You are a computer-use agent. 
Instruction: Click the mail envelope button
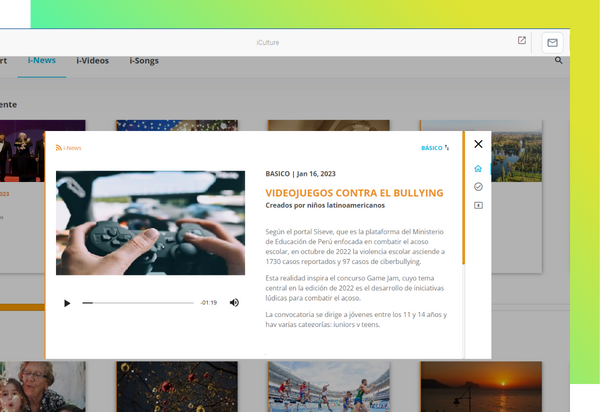(552, 42)
